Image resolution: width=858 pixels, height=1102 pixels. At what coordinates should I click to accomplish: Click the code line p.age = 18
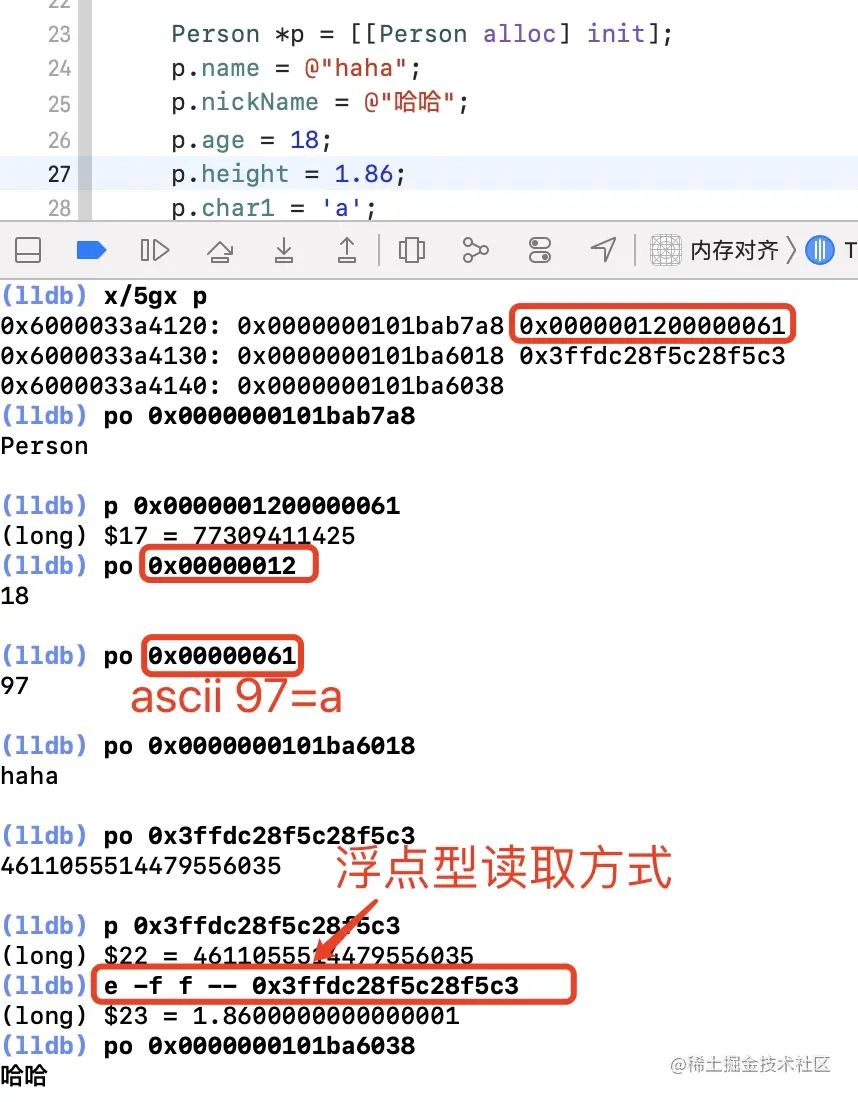pyautogui.click(x=251, y=140)
